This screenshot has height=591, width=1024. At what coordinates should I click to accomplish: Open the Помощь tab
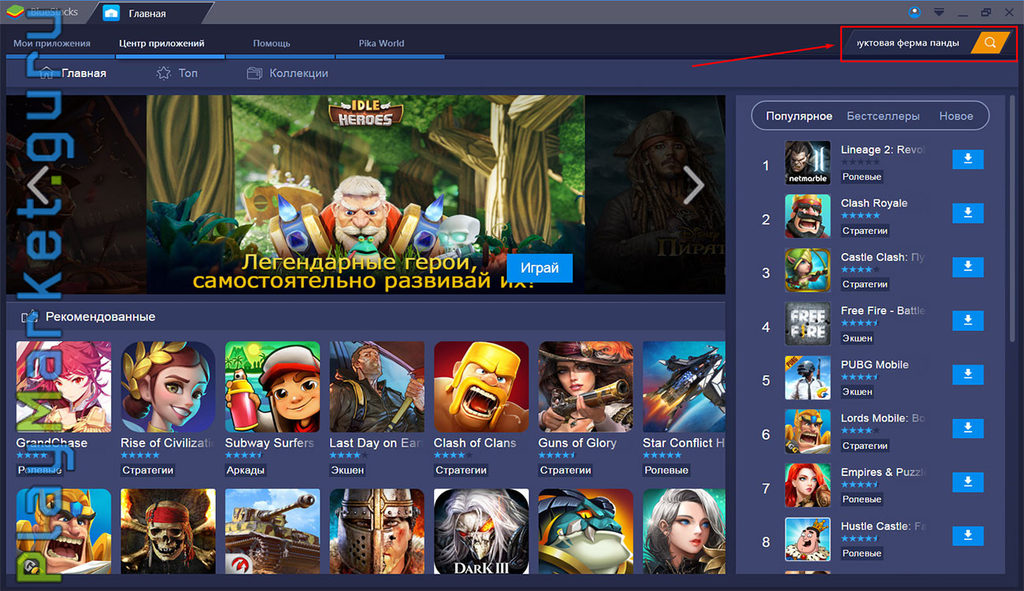[x=272, y=43]
